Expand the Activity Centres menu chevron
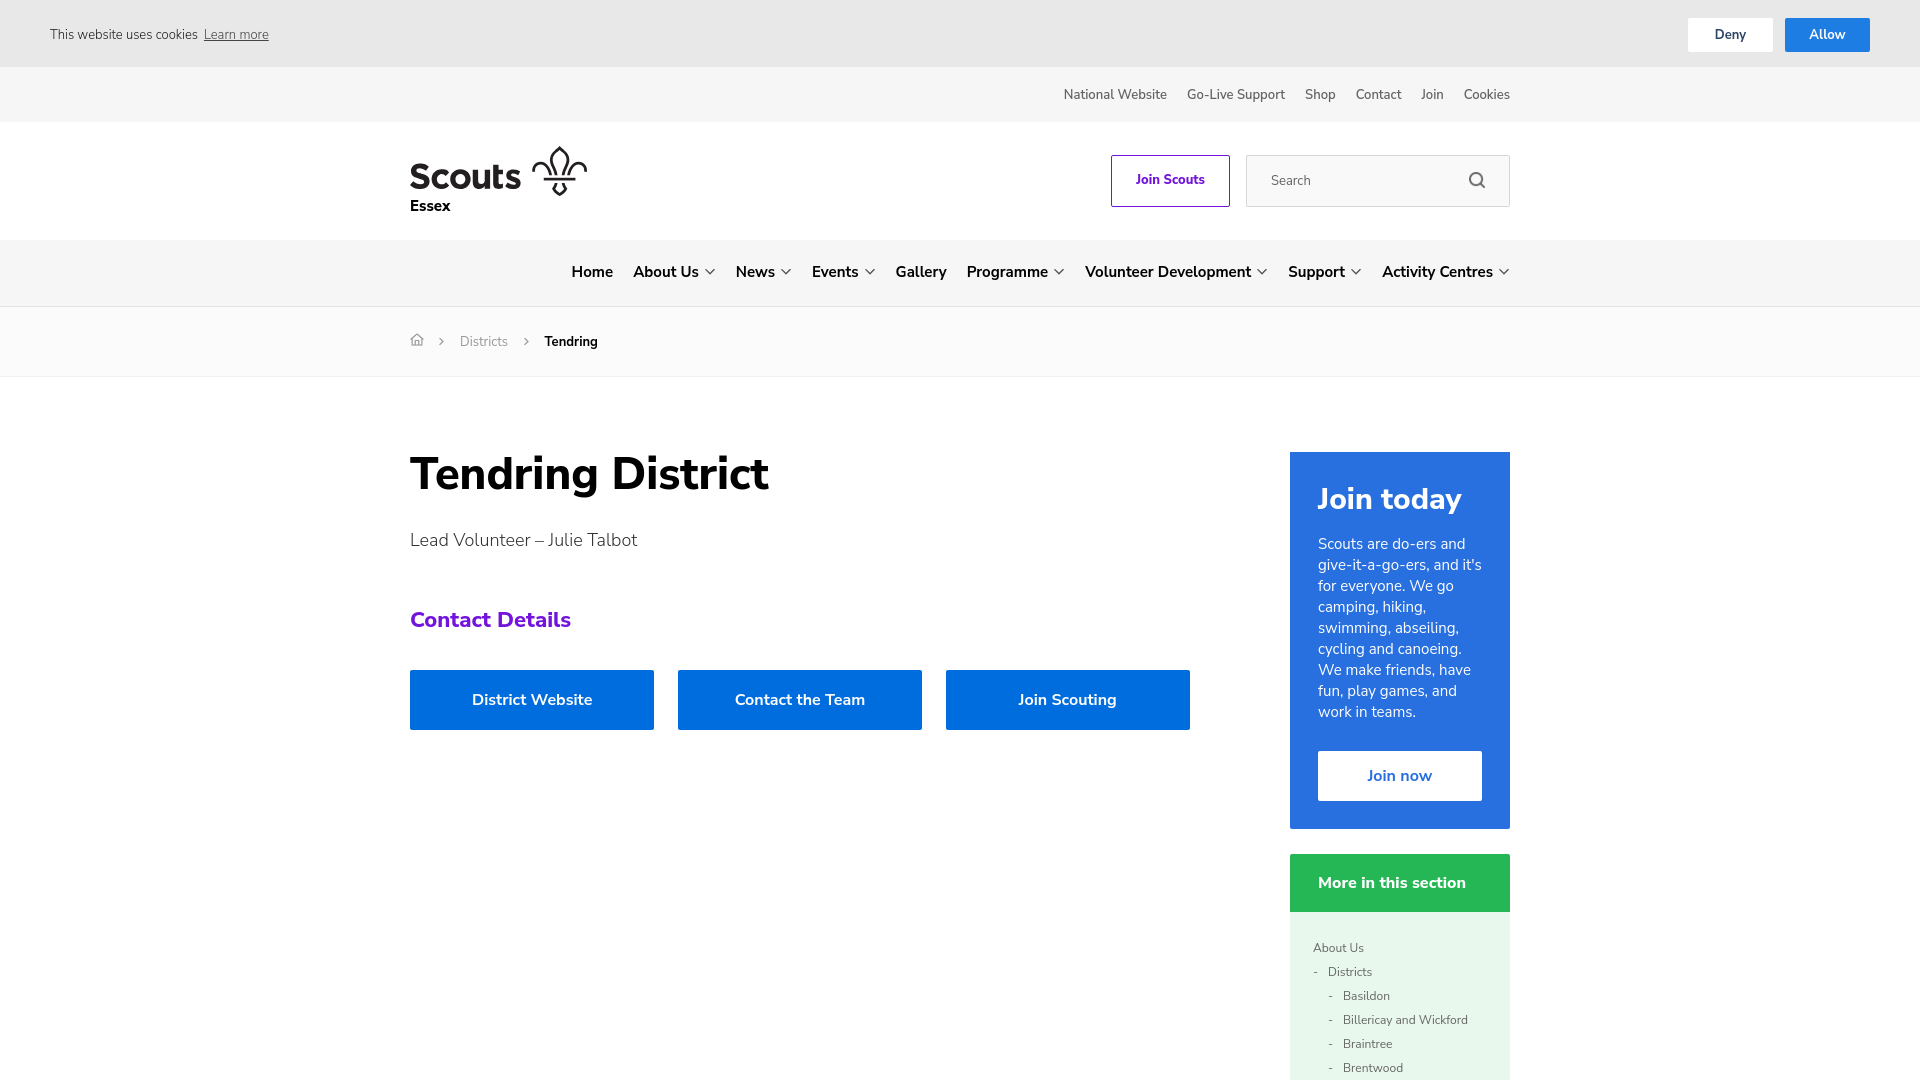Screen dimensions: 1920x1080 [x=1504, y=272]
